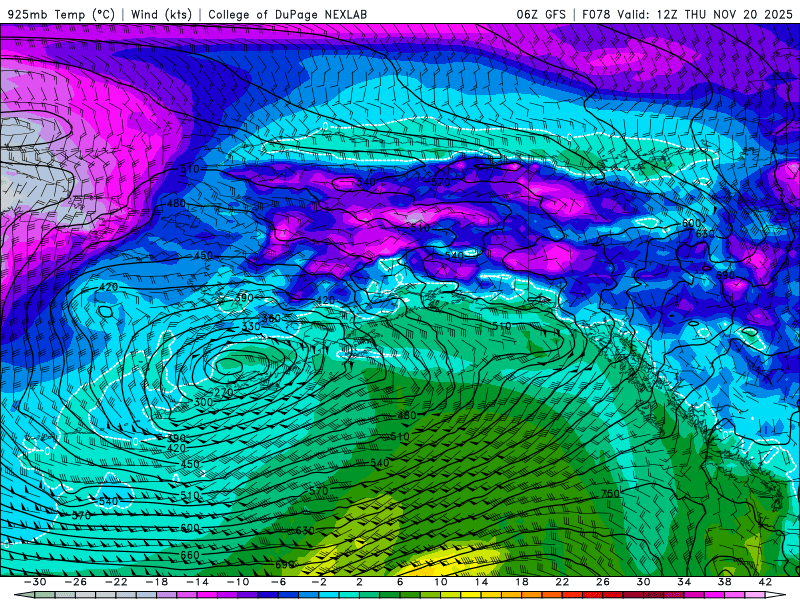The width and height of the screenshot is (800, 600).
Task: Click the '-14' color scale label
Action: [x=197, y=582]
